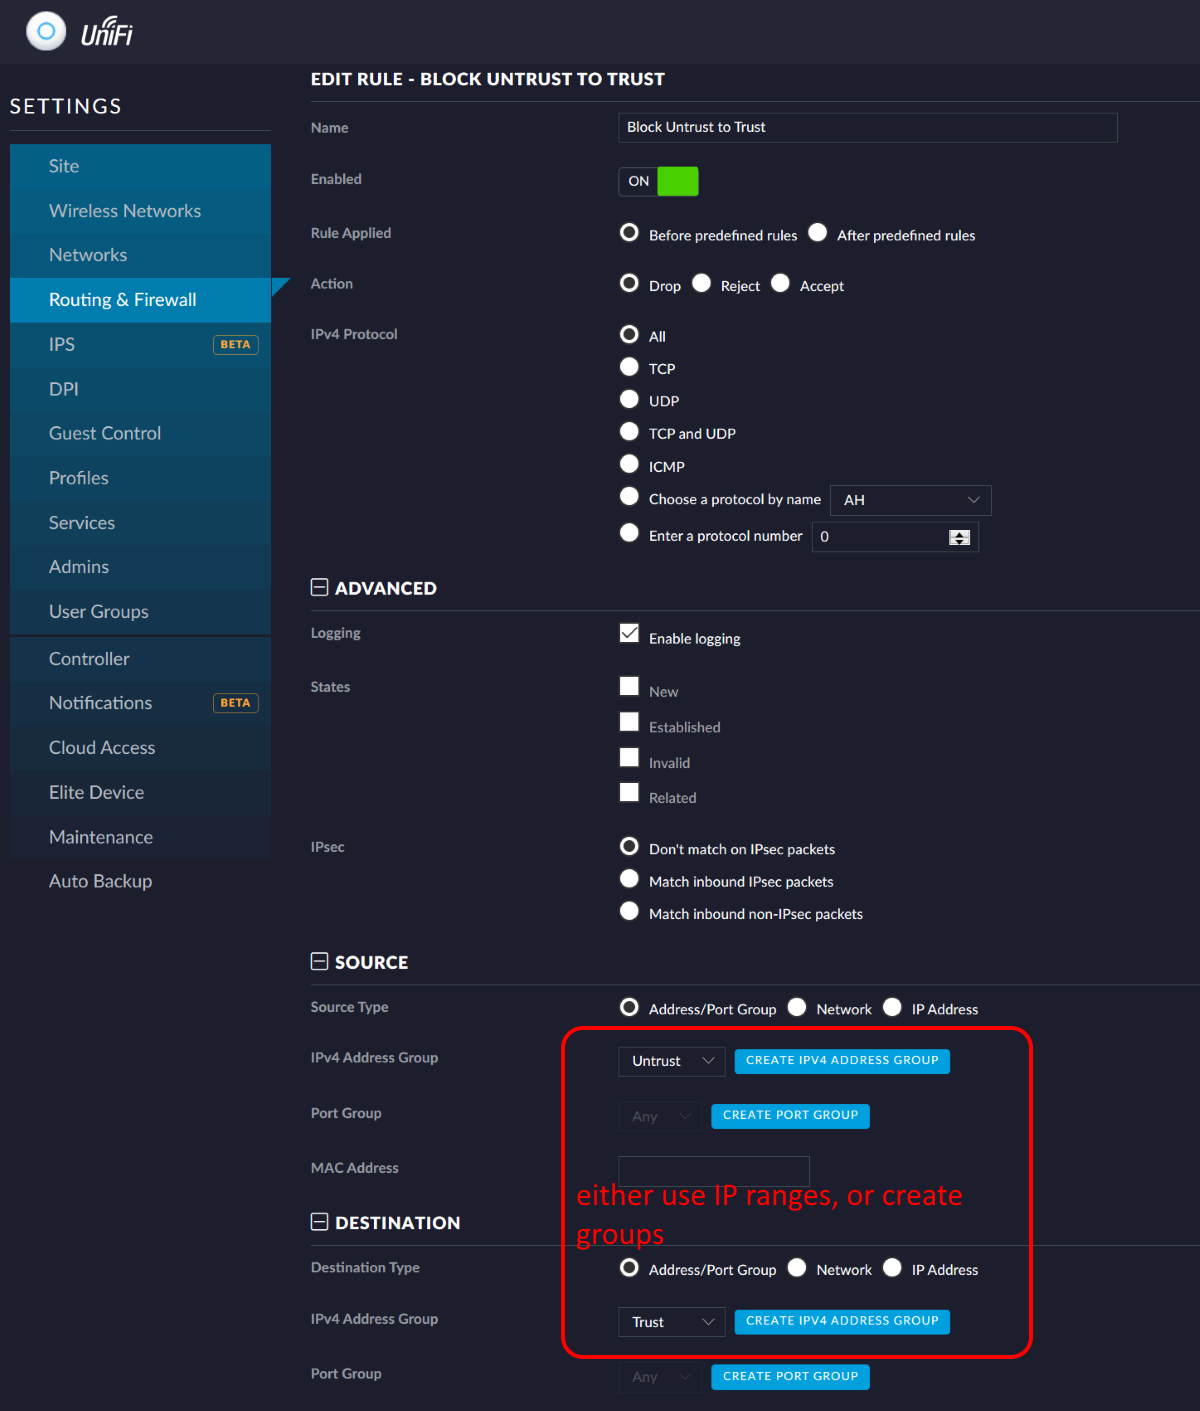Check the Related state checkbox
Viewport: 1200px width, 1411px height.
tap(629, 792)
